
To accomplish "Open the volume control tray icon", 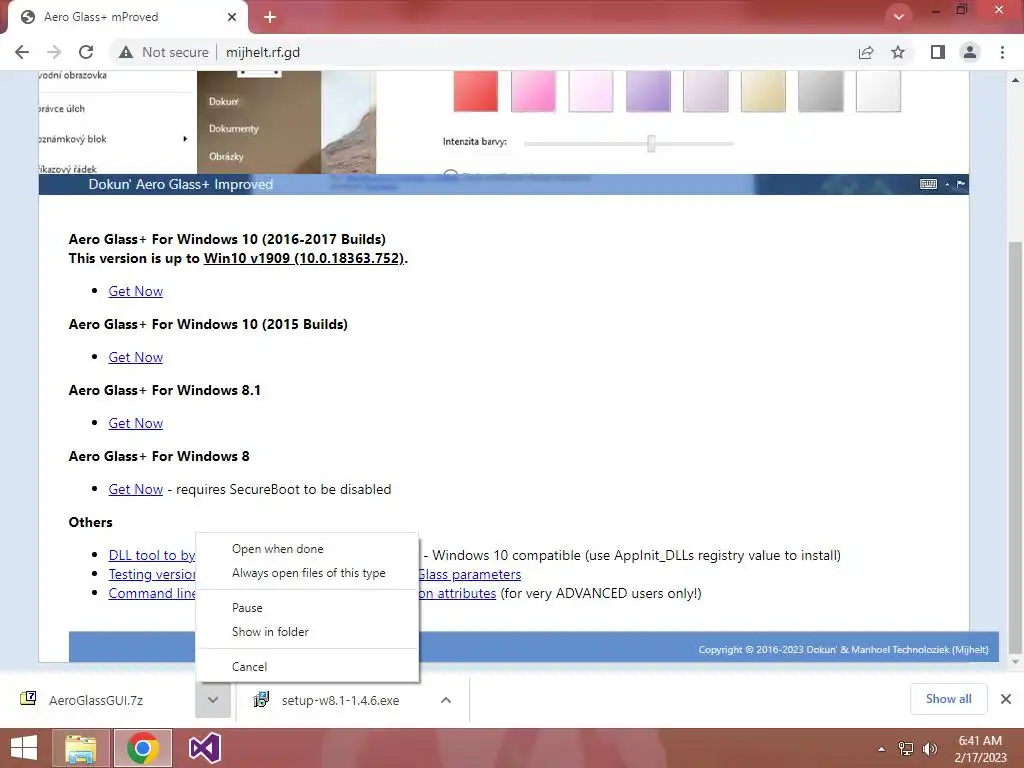I will pos(930,748).
